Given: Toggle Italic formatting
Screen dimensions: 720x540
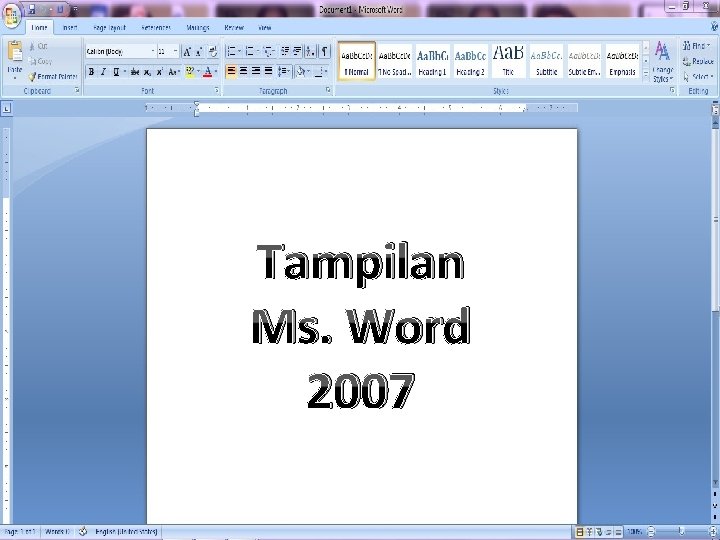Looking at the screenshot, I should tap(103, 72).
